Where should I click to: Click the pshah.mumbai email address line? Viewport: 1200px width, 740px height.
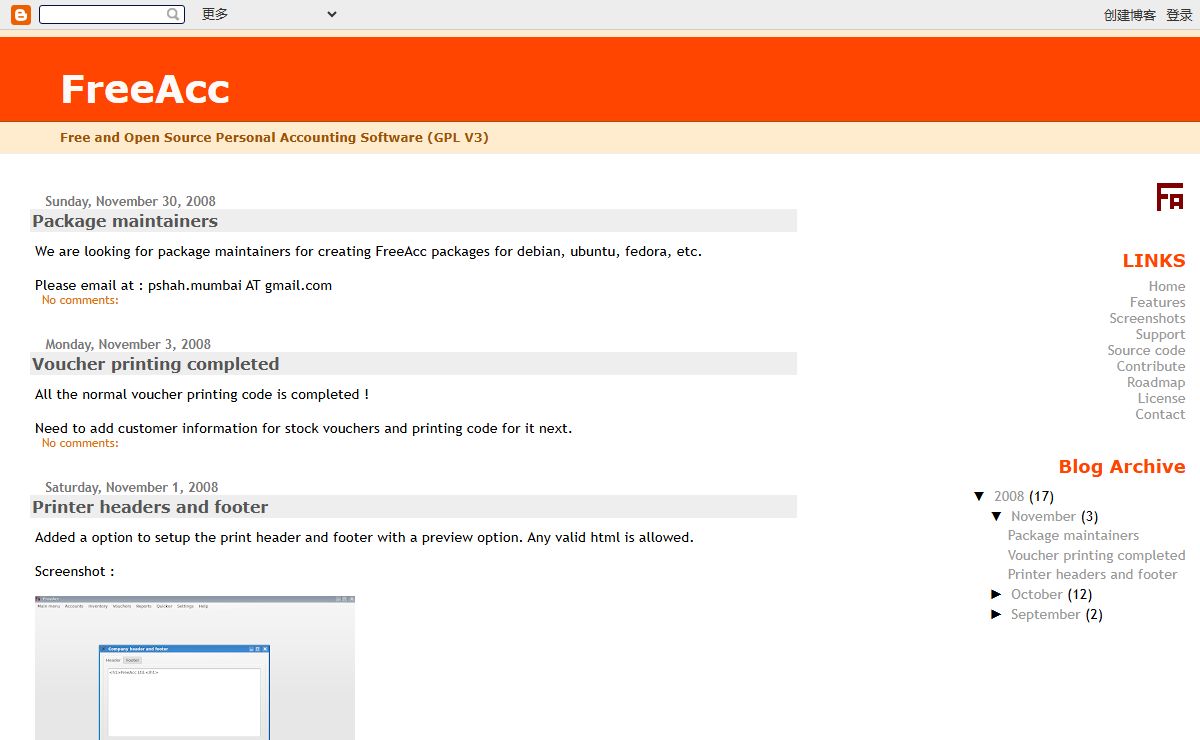pyautogui.click(x=183, y=285)
